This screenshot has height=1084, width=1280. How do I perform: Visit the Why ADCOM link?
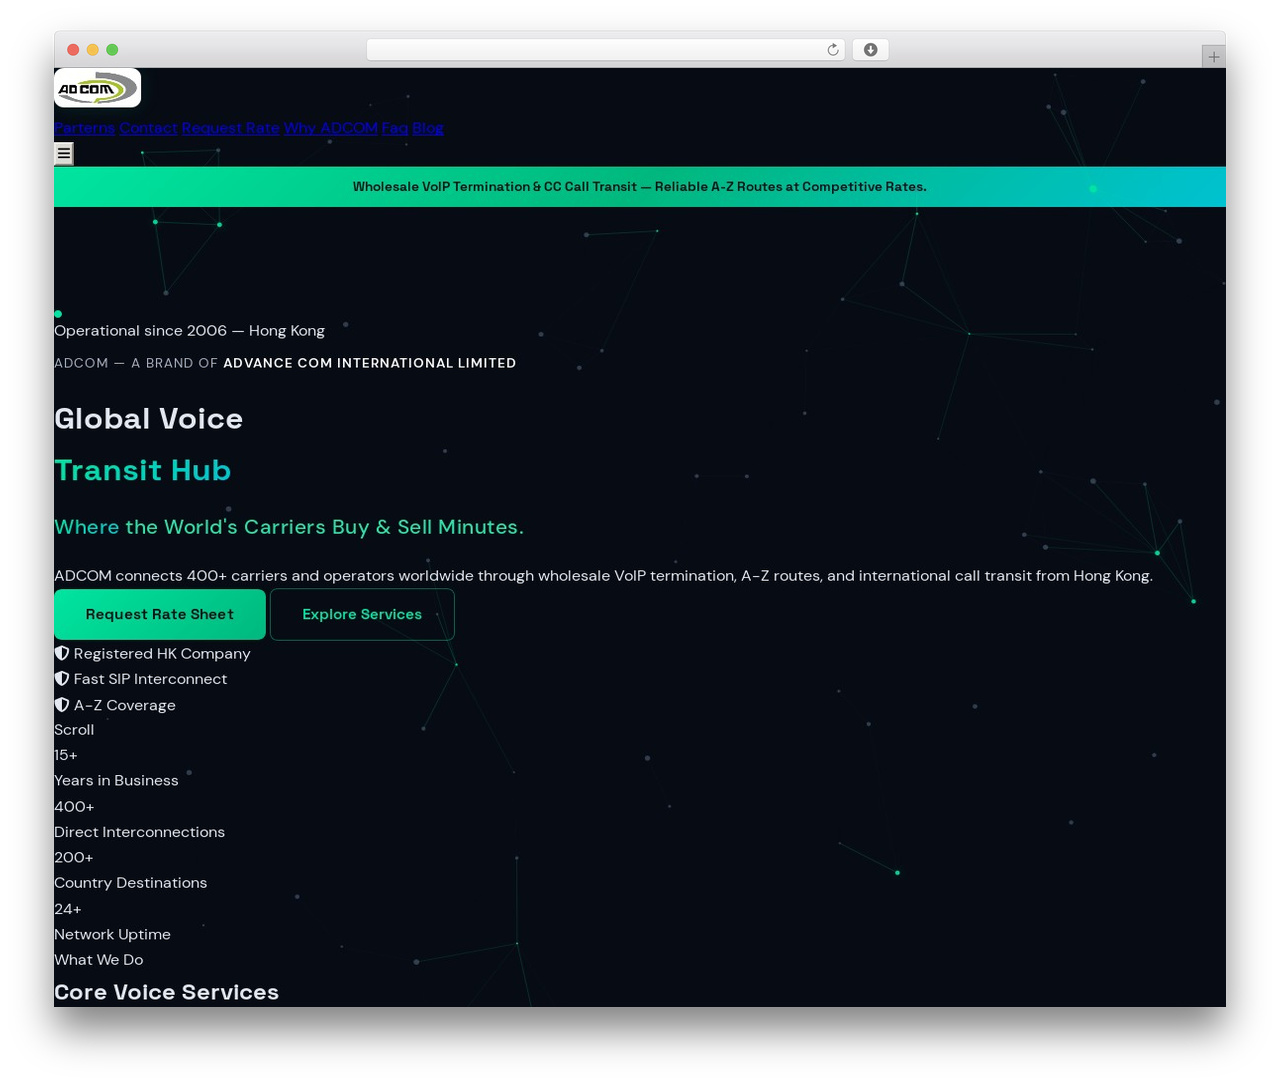[330, 128]
